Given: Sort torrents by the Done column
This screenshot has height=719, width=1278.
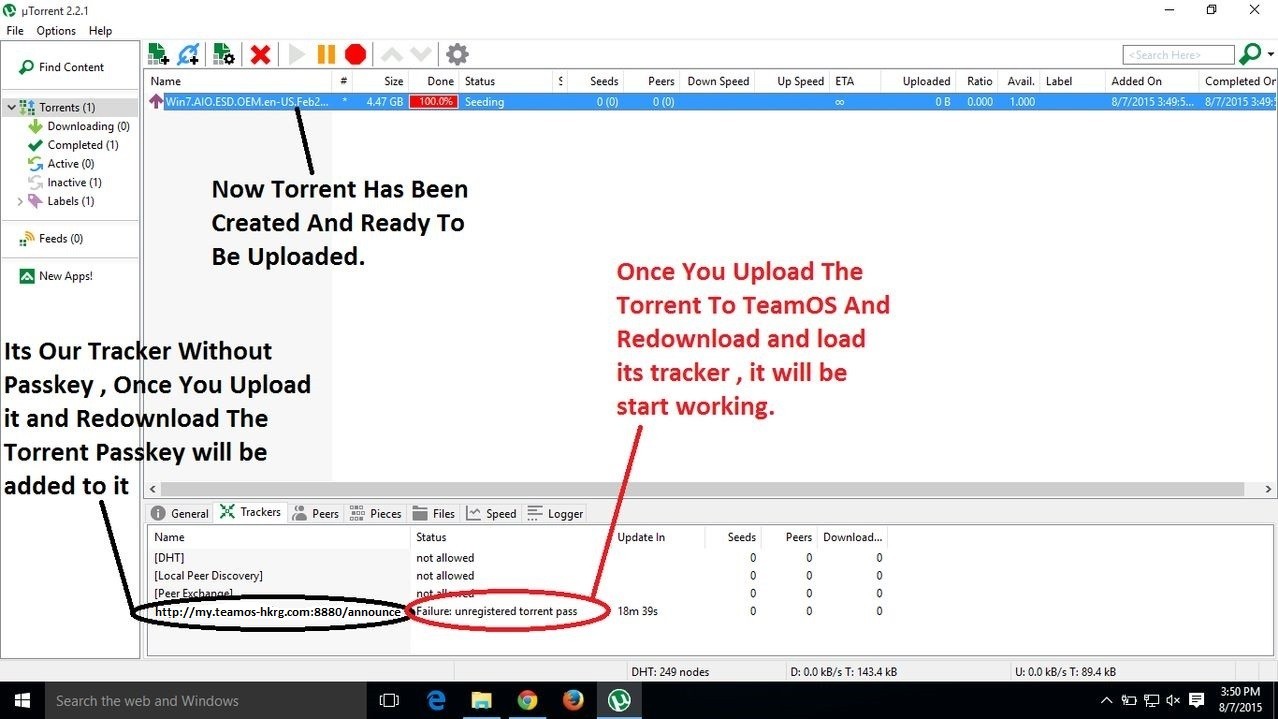Looking at the screenshot, I should coord(434,81).
